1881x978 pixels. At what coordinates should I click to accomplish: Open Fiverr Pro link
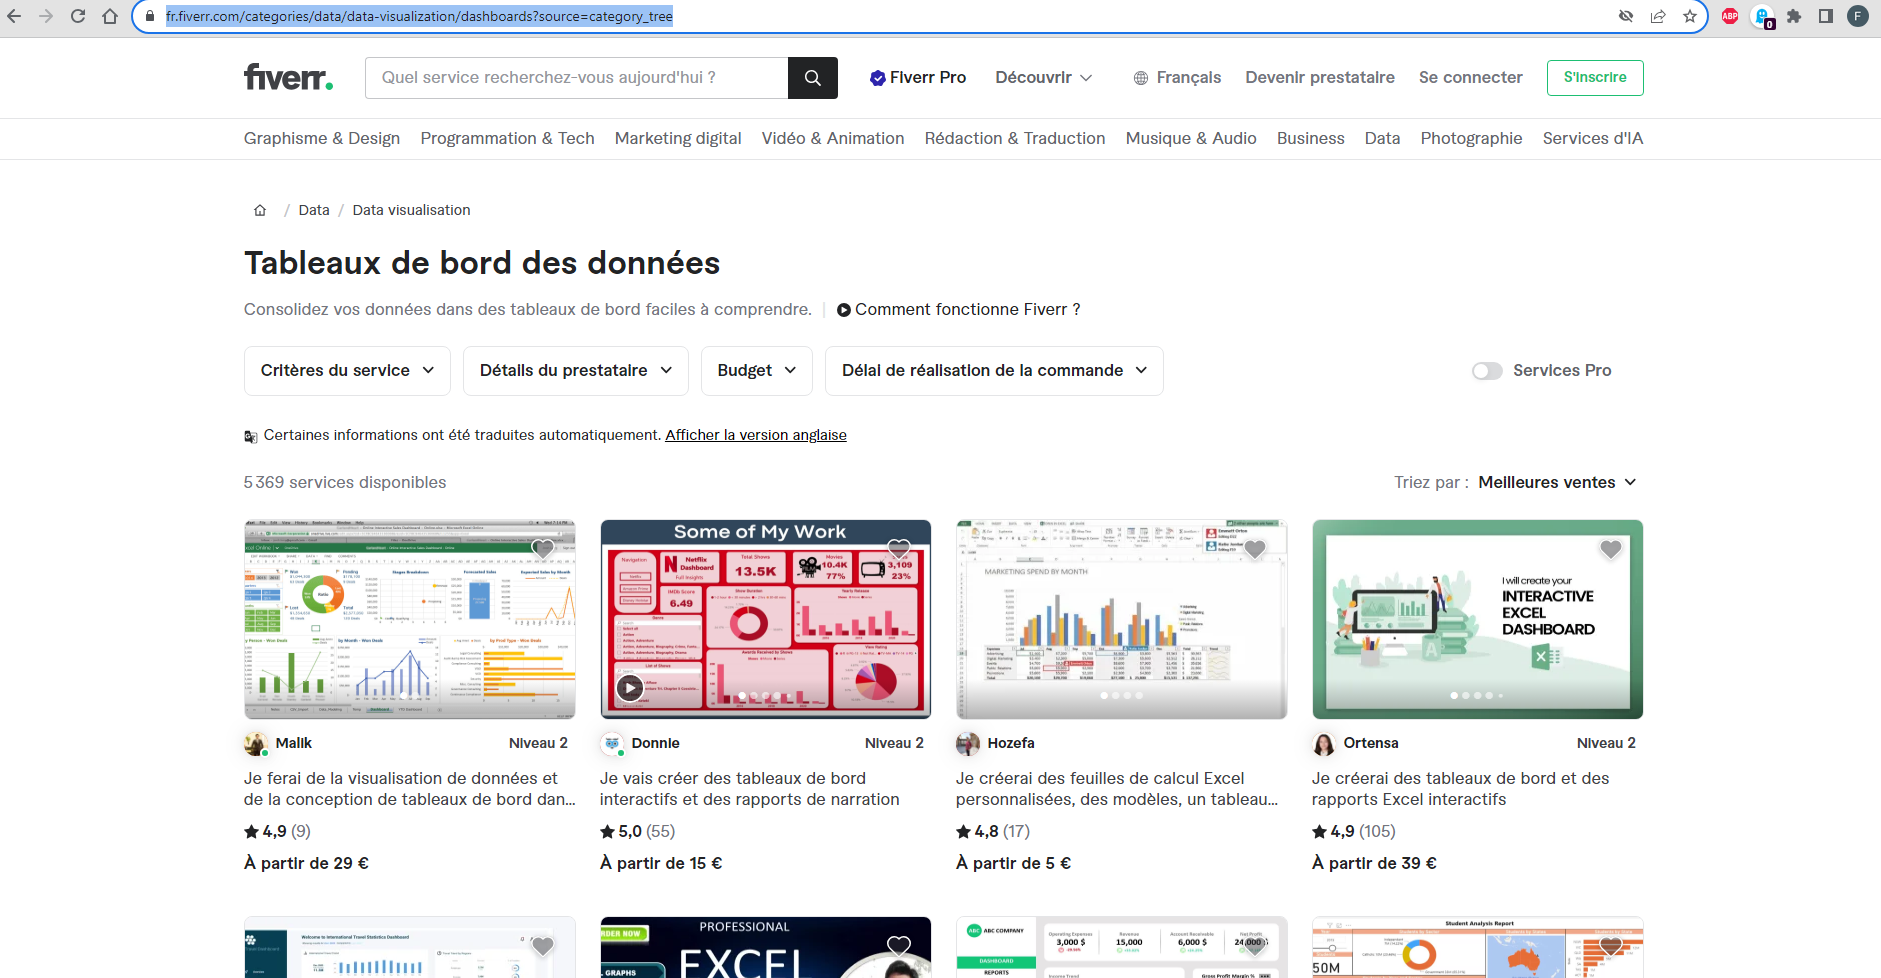(918, 78)
